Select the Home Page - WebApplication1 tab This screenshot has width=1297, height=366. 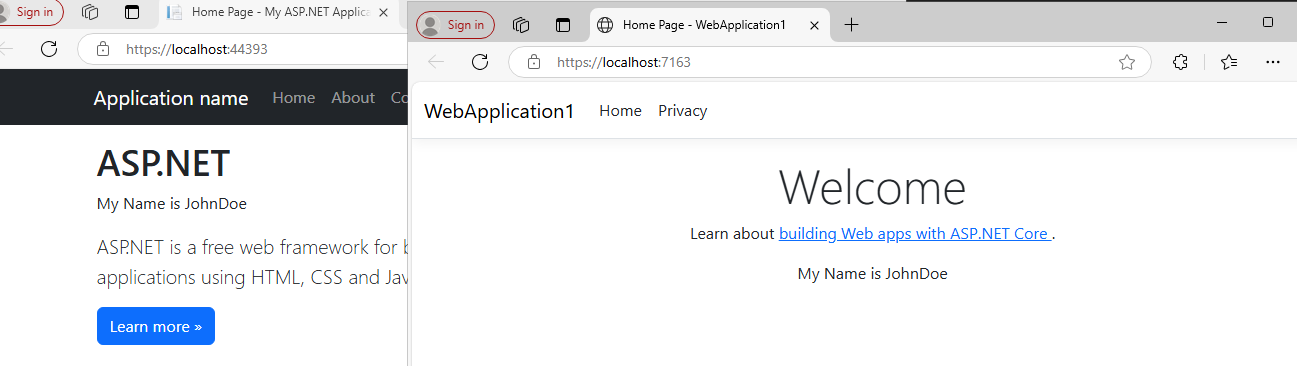[x=710, y=25]
